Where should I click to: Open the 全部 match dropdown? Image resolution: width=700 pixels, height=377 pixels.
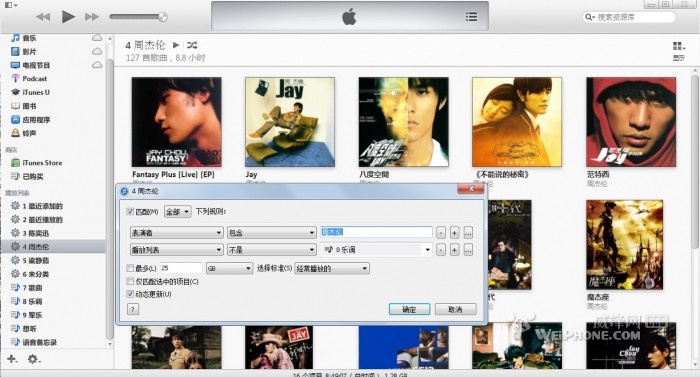[x=178, y=211]
